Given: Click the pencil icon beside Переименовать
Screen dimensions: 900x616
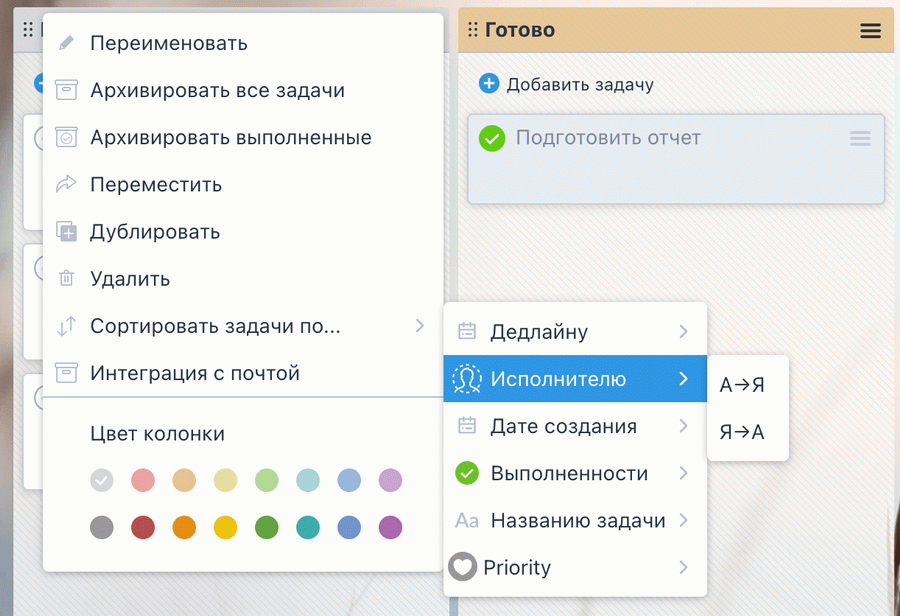Looking at the screenshot, I should tap(66, 43).
